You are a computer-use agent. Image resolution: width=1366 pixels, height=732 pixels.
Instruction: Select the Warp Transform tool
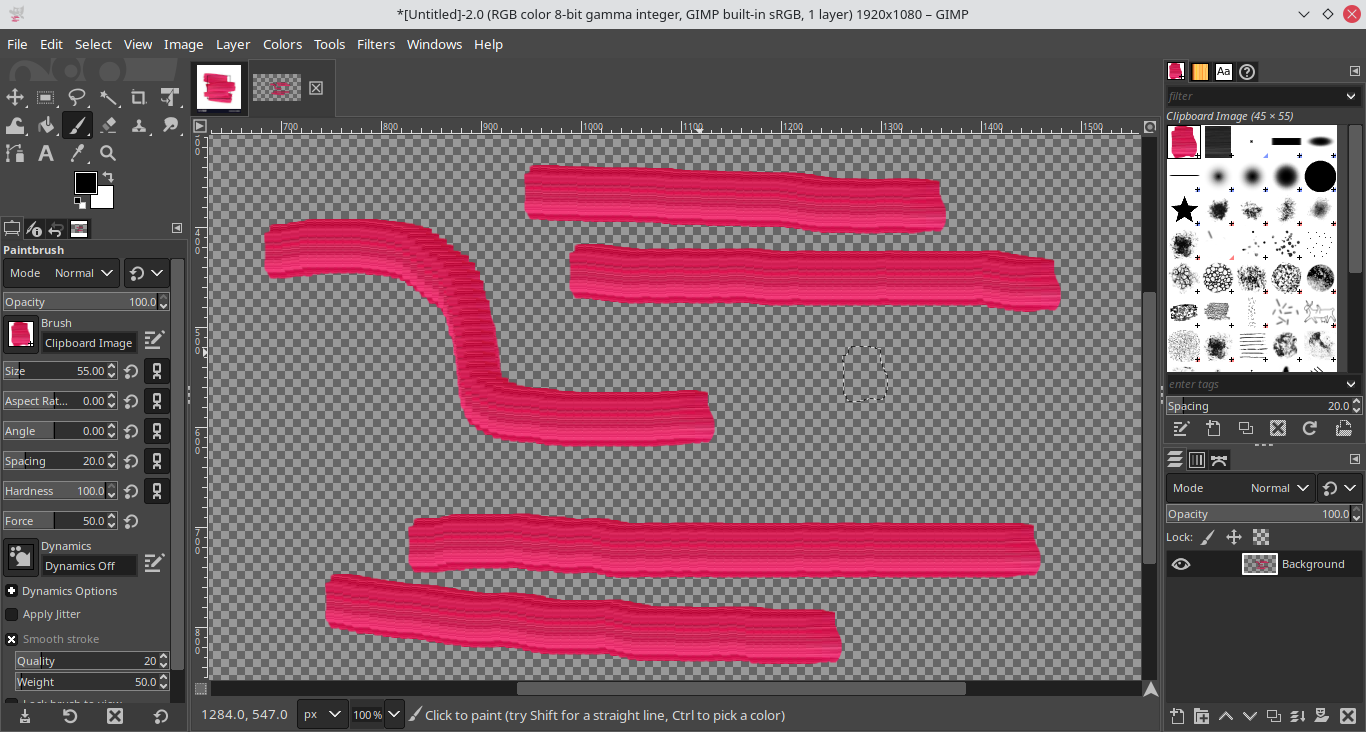[x=15, y=125]
